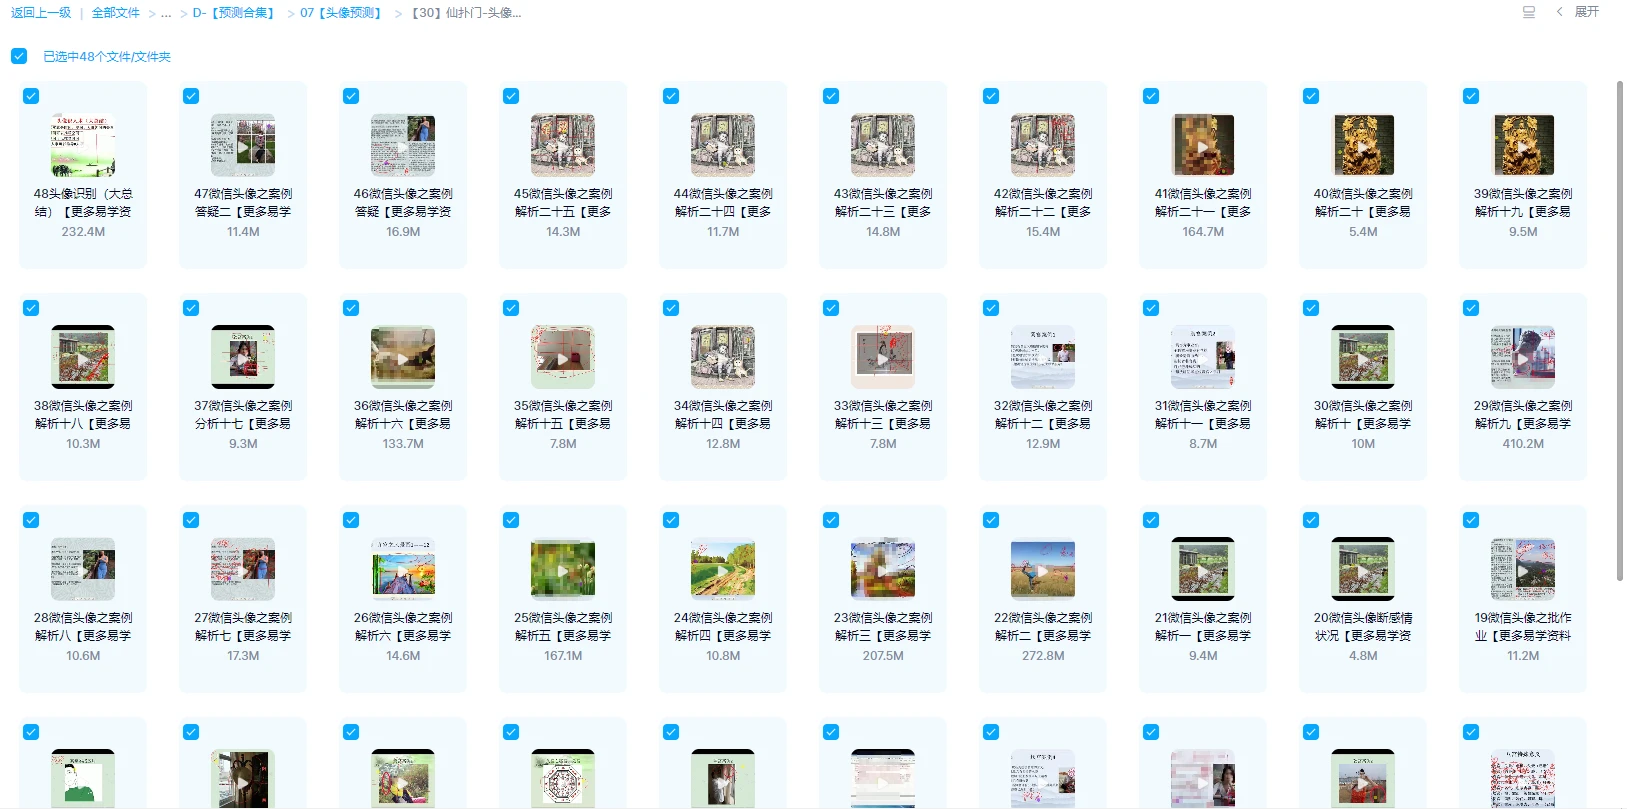This screenshot has height=809, width=1627.
Task: Toggle the select-all checkbox
Action: 19,56
